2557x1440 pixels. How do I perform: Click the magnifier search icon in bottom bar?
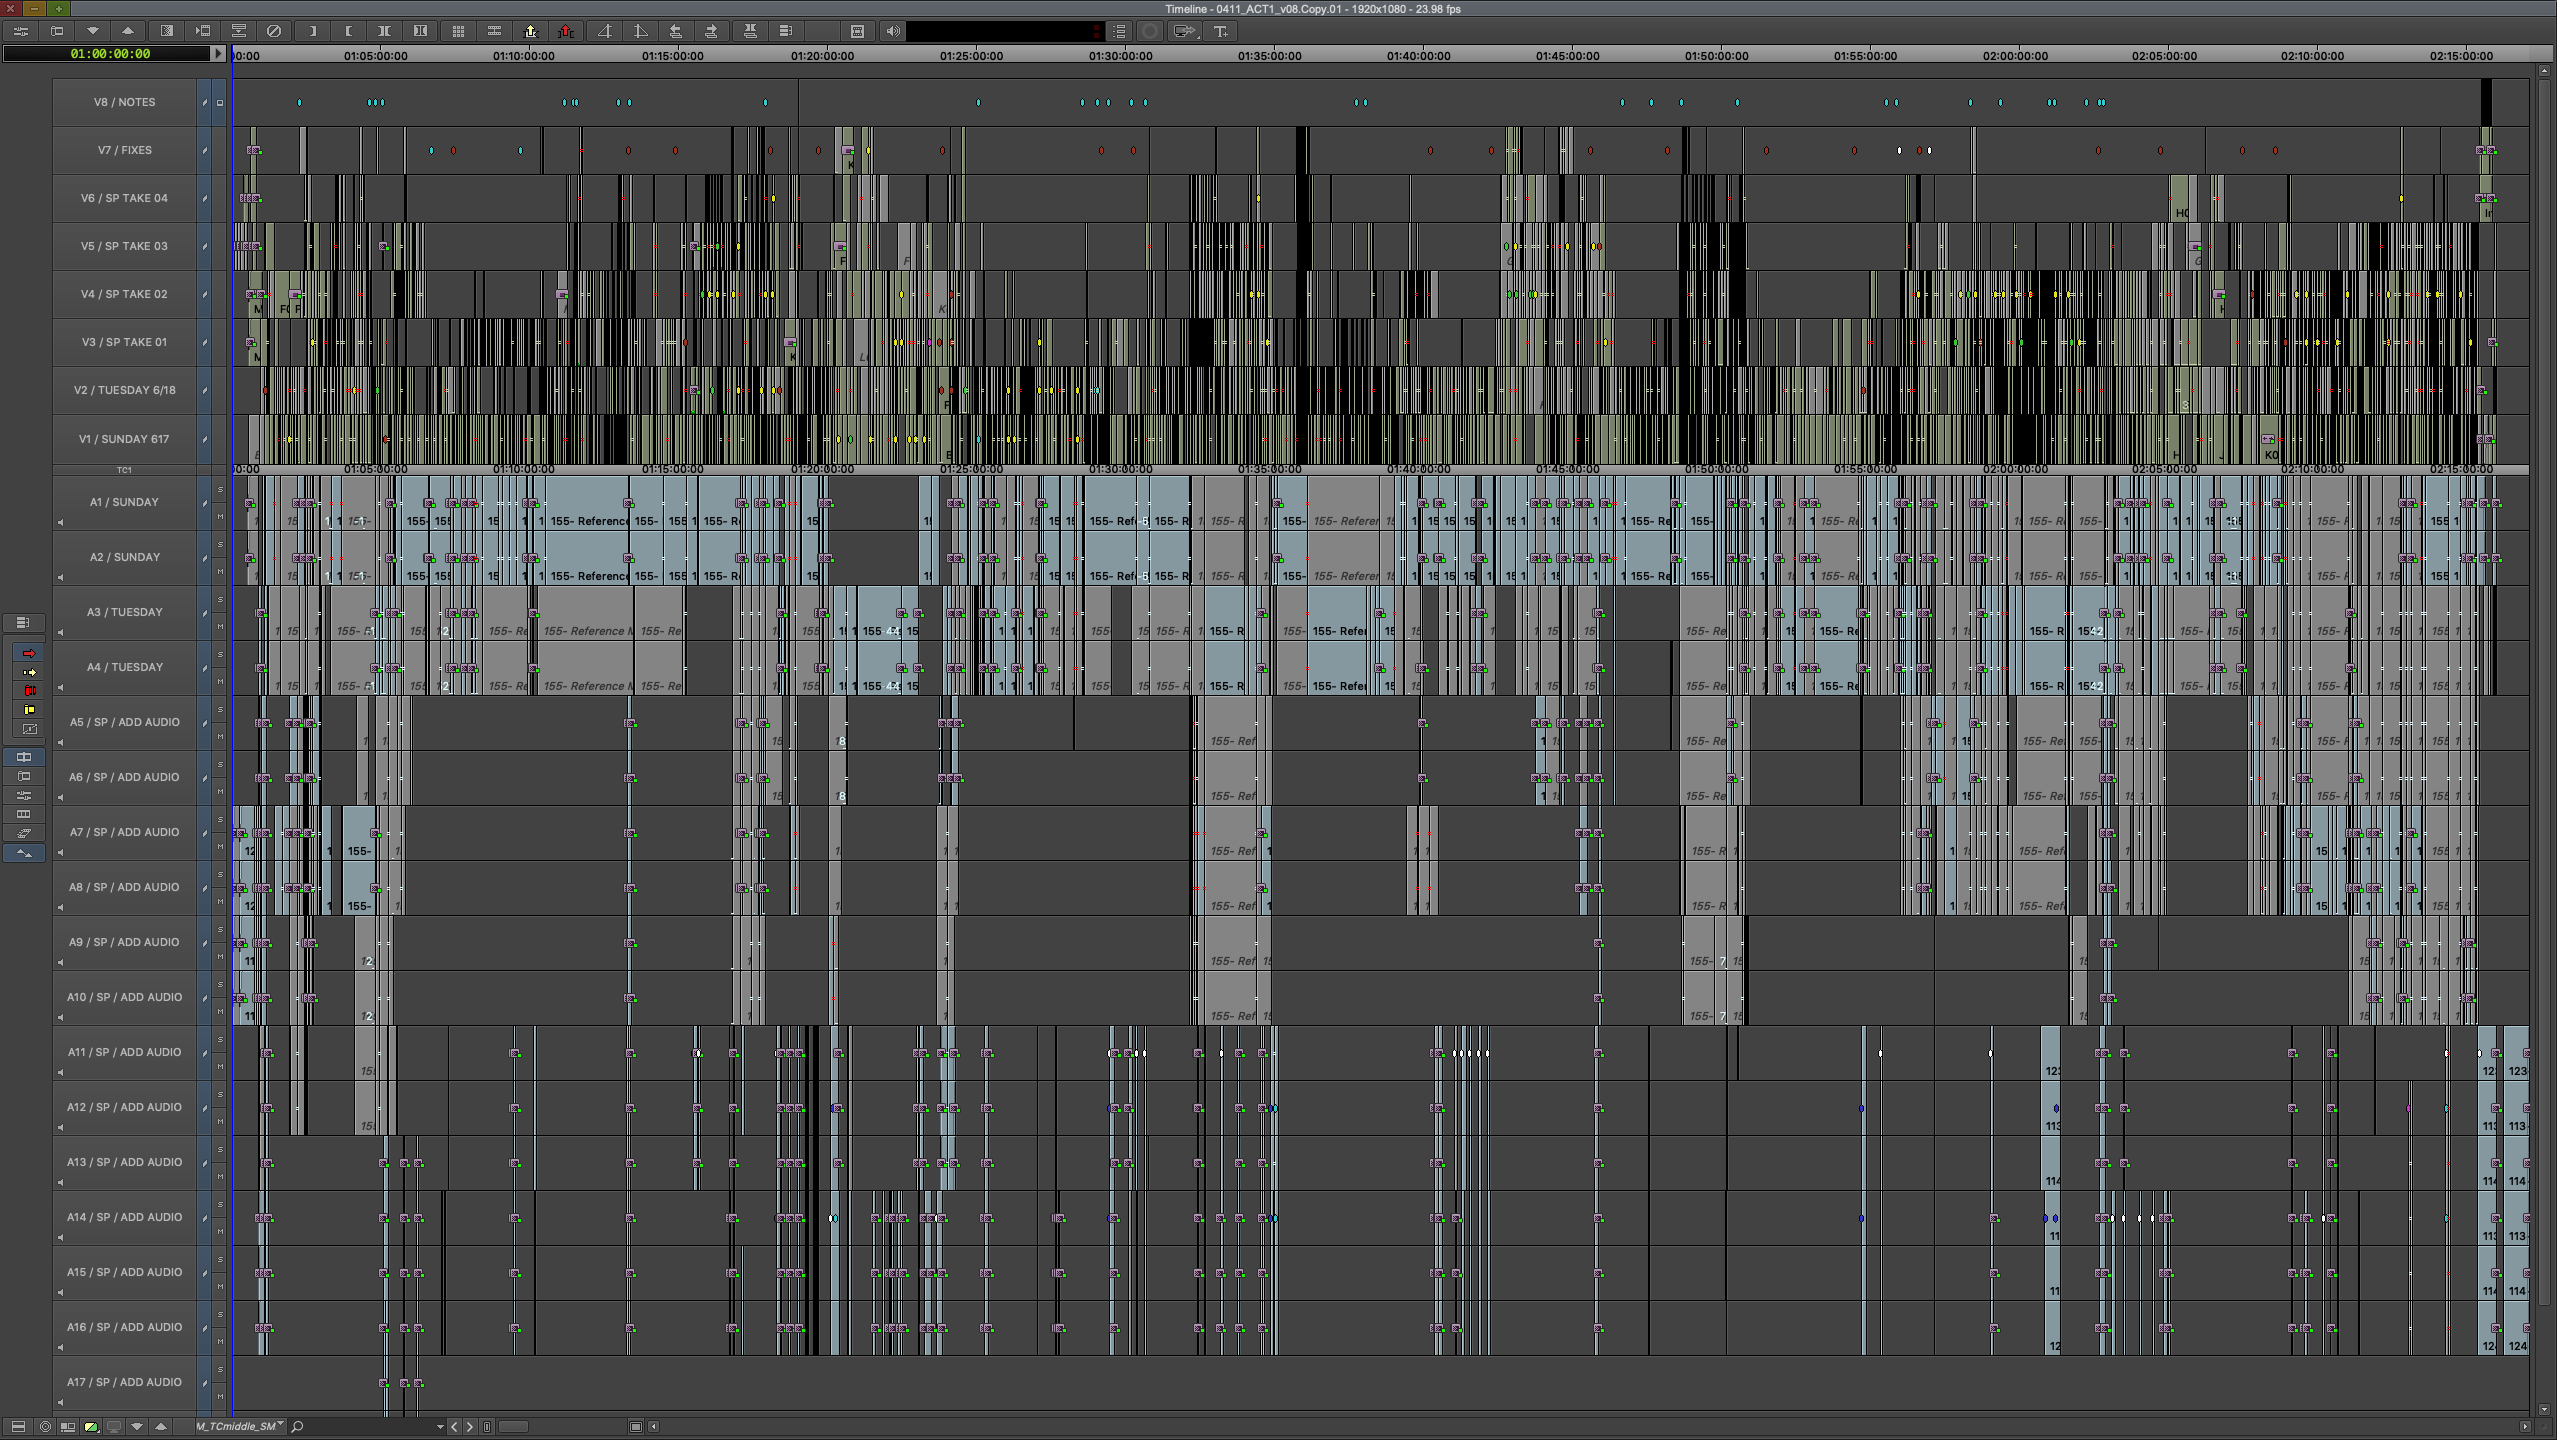297,1426
